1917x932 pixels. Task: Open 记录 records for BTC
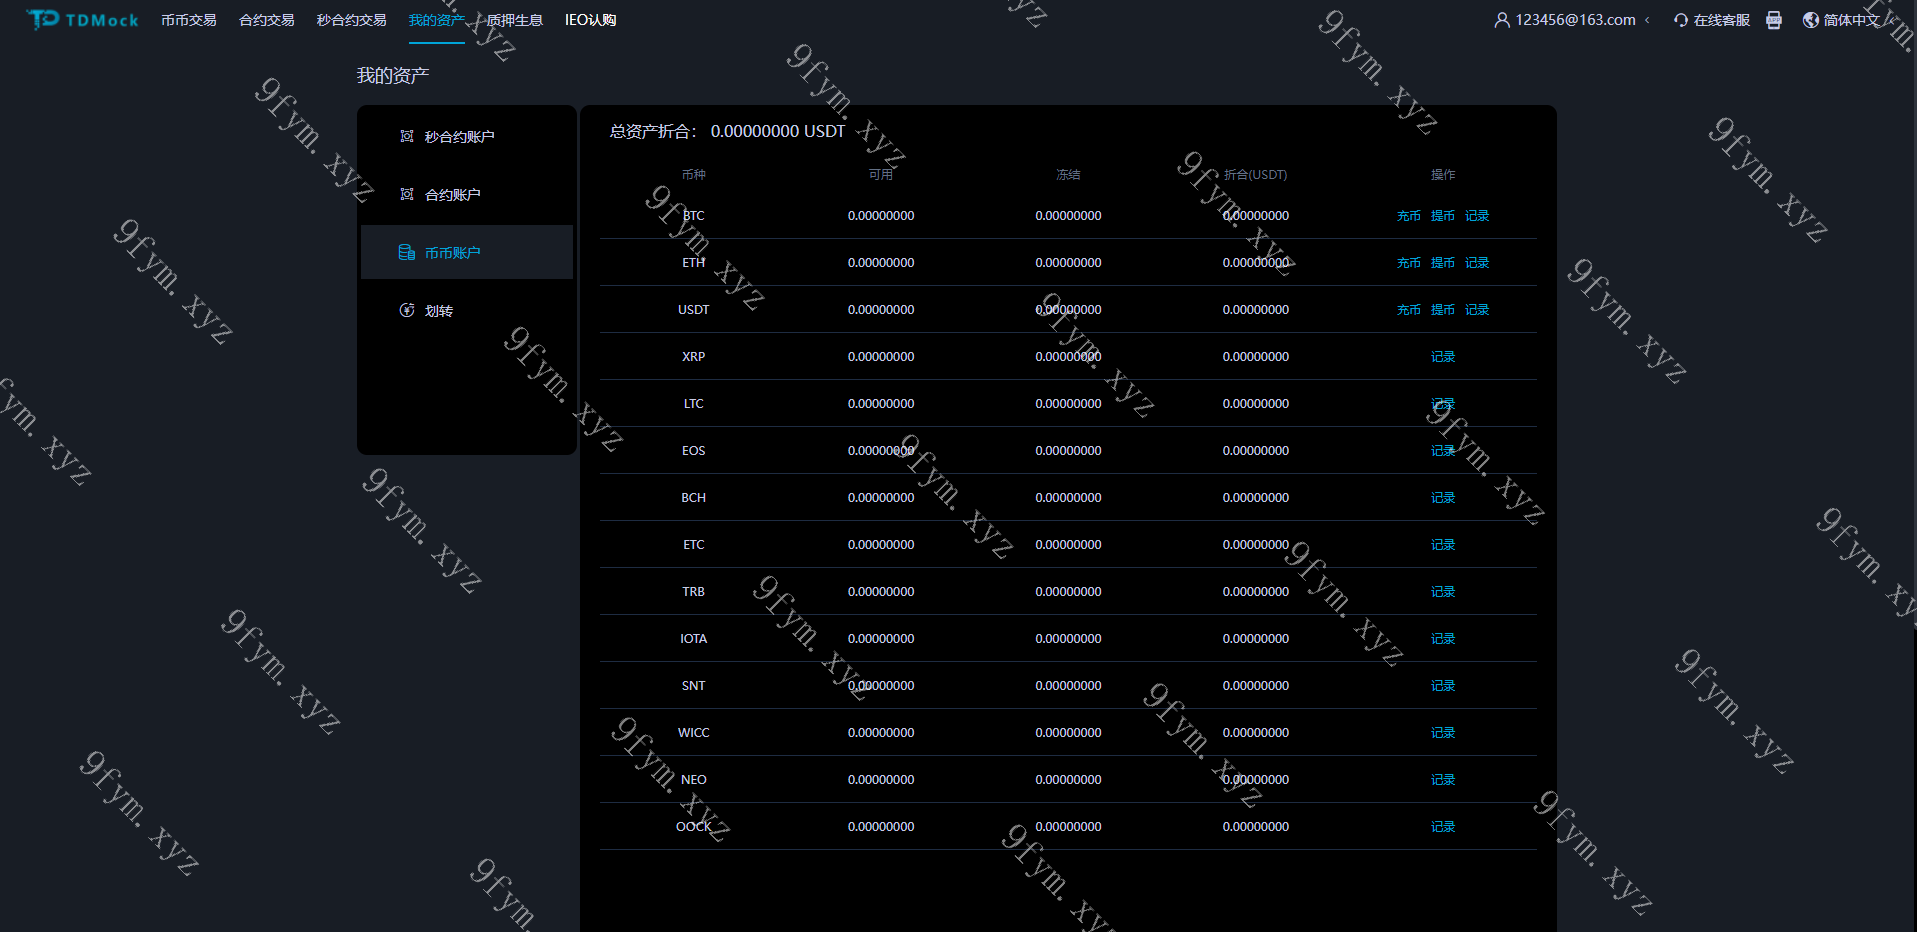[x=1477, y=216]
